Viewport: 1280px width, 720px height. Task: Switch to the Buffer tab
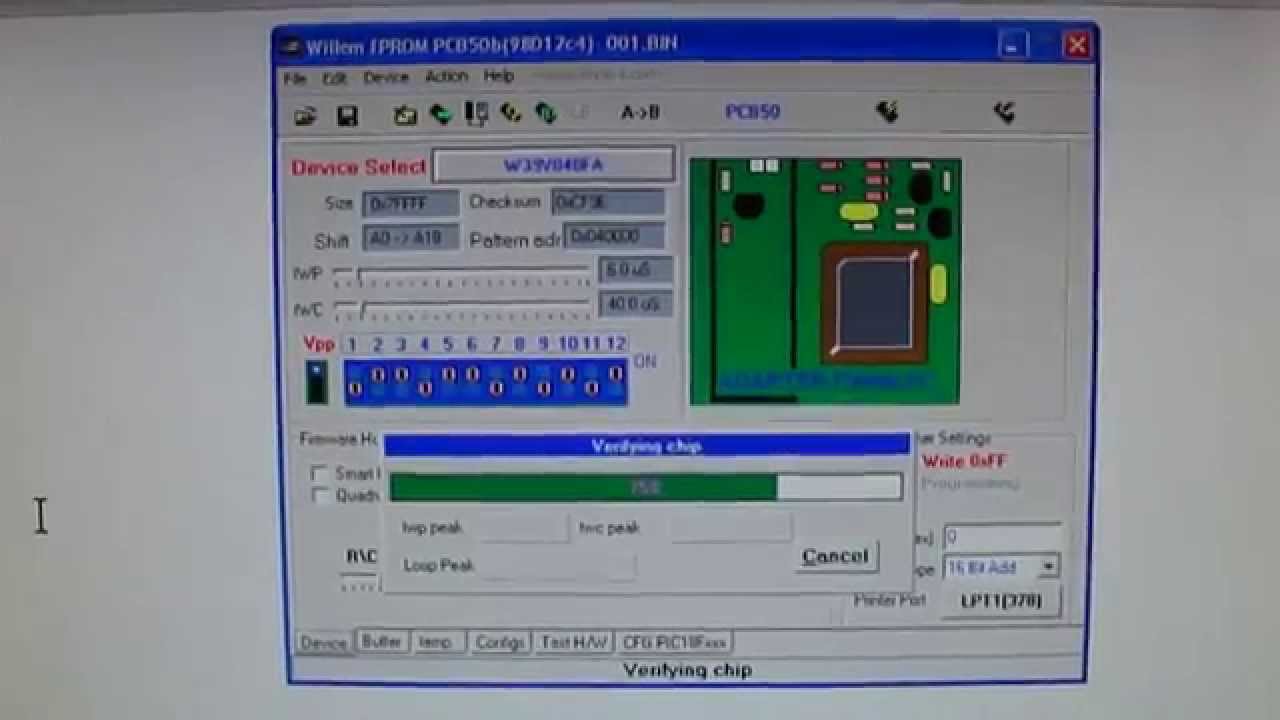point(381,642)
